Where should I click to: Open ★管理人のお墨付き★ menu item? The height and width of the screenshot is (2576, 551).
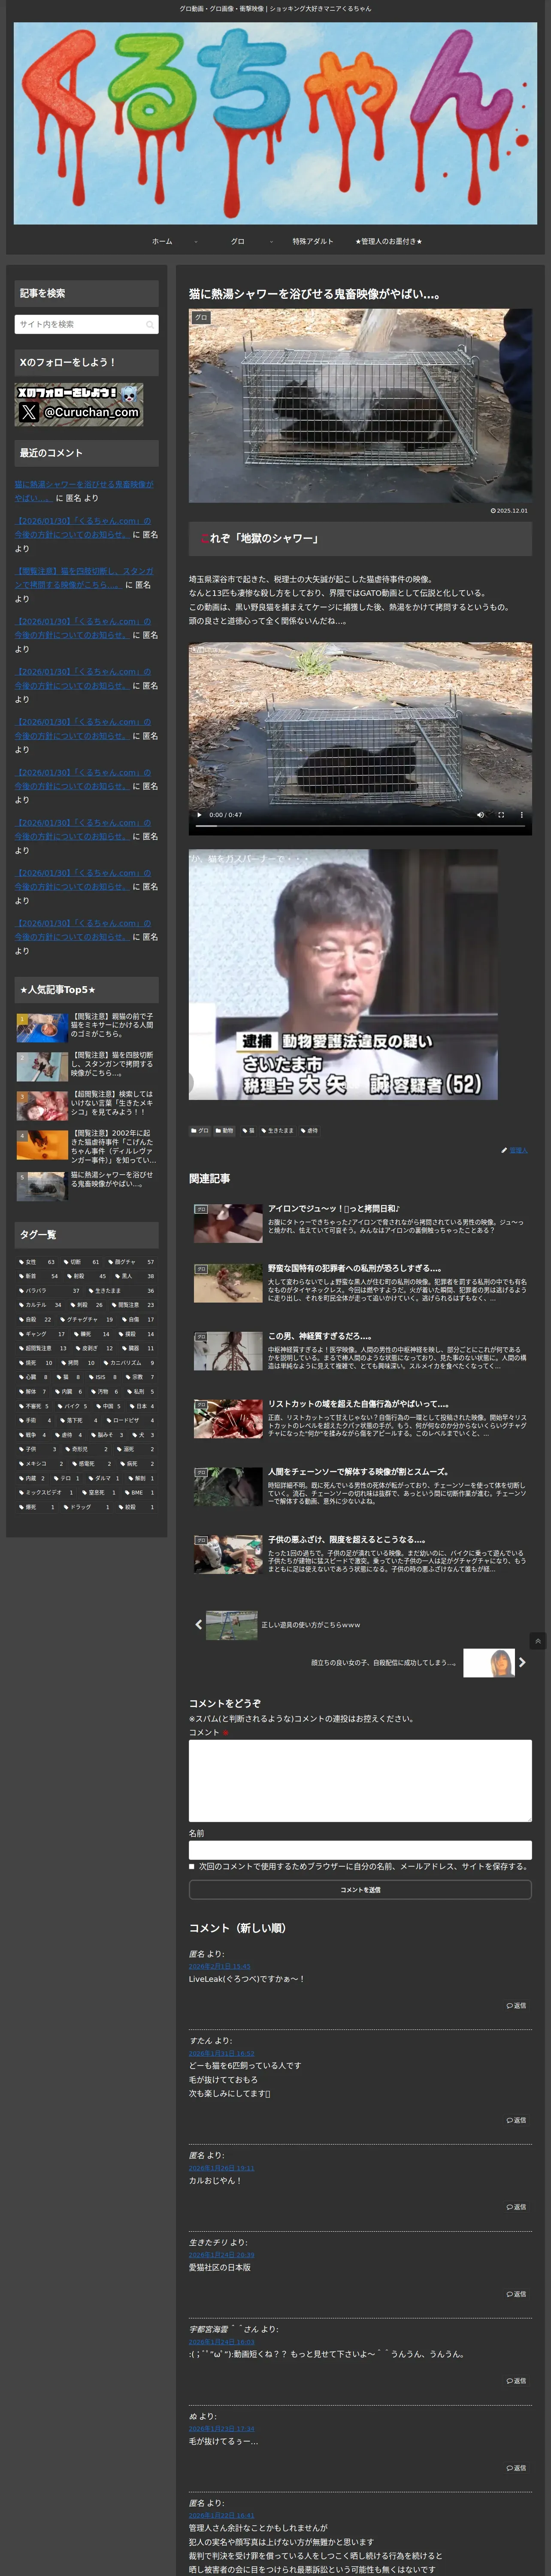point(388,241)
